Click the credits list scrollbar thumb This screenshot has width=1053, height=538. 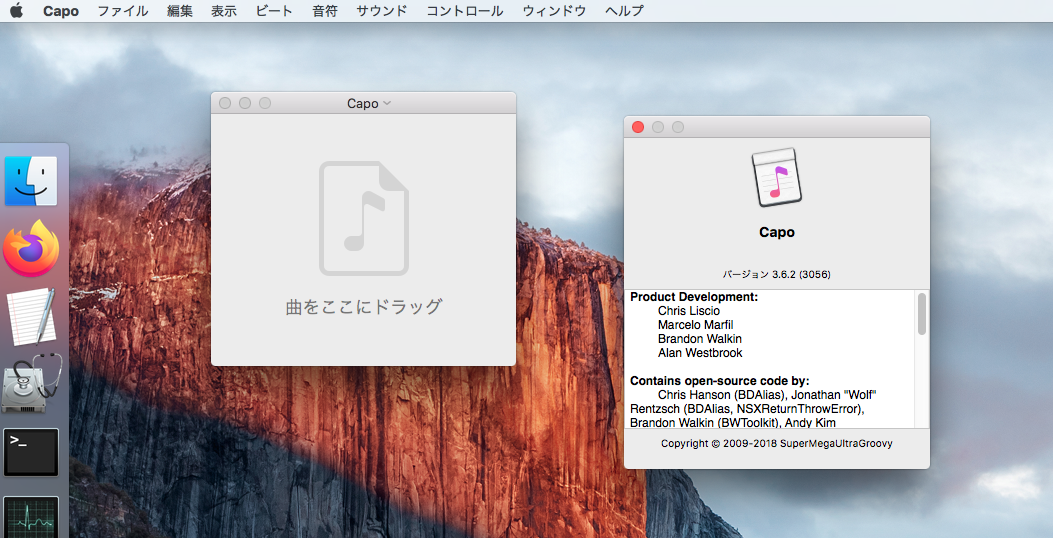pyautogui.click(x=921, y=313)
